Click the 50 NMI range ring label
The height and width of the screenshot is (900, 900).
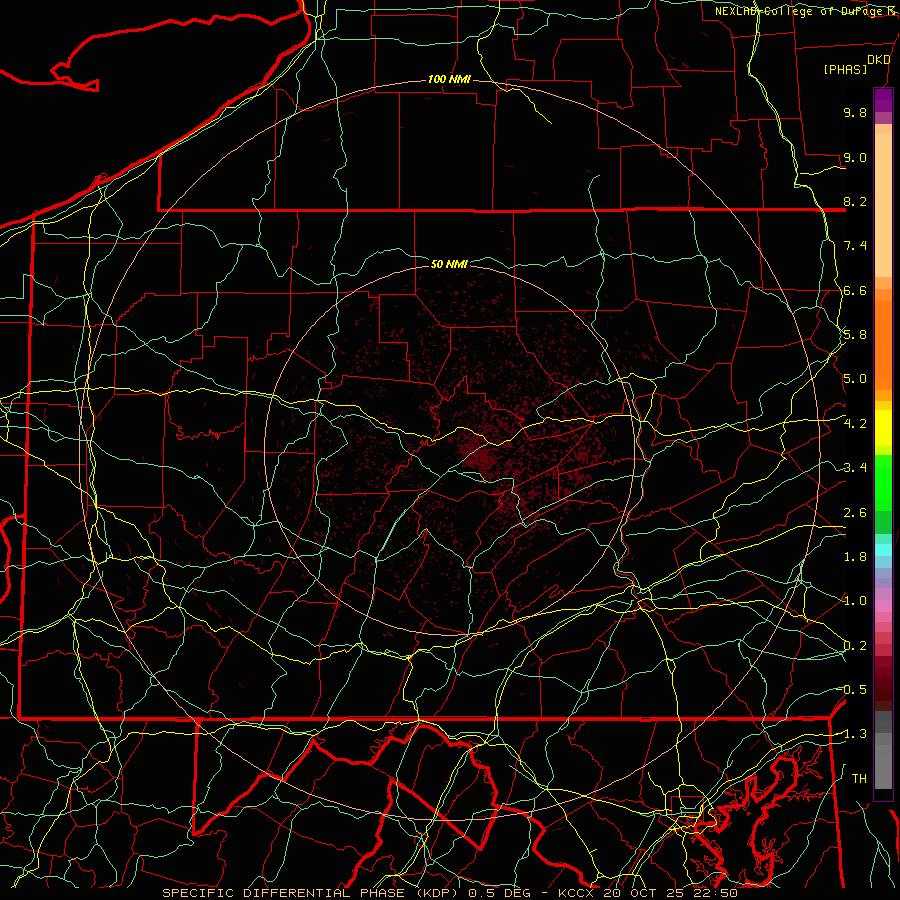449,264
